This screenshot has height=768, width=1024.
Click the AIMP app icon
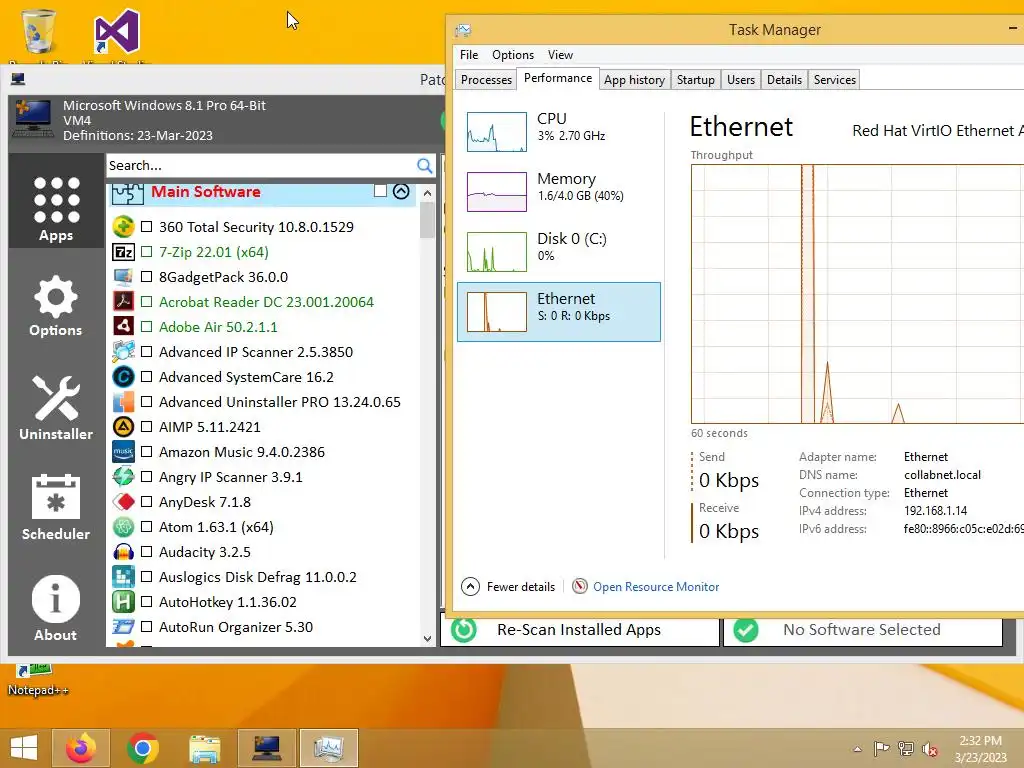point(123,427)
